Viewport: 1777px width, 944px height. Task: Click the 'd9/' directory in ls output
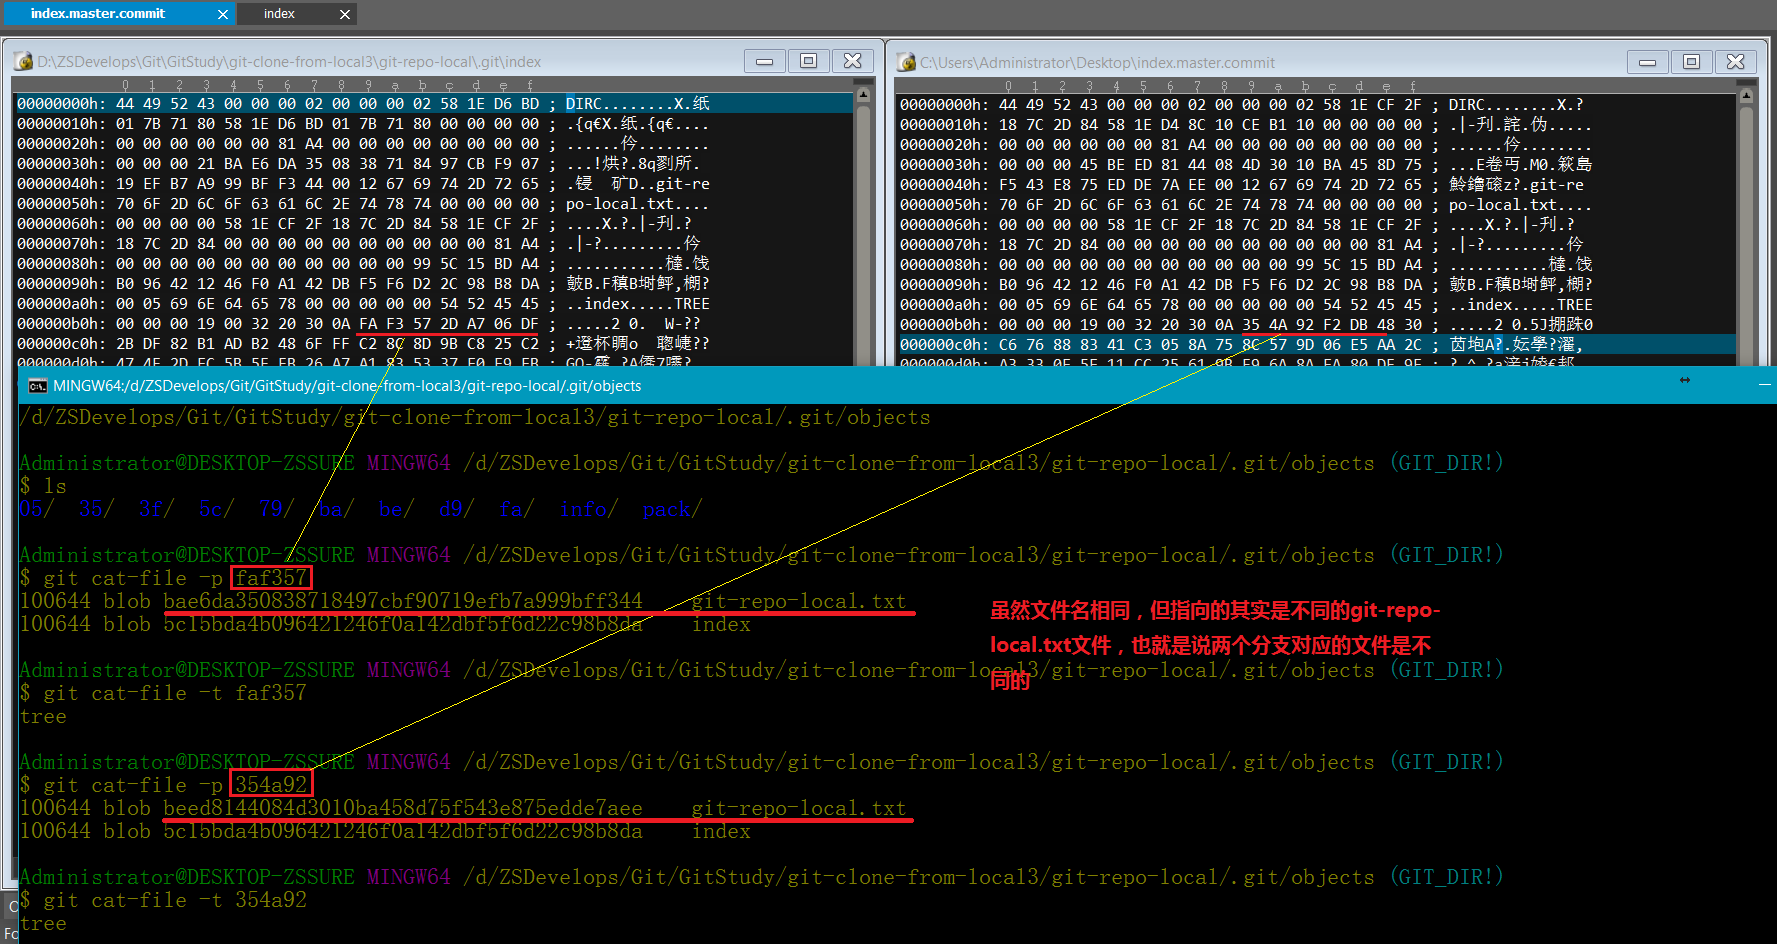tap(457, 509)
